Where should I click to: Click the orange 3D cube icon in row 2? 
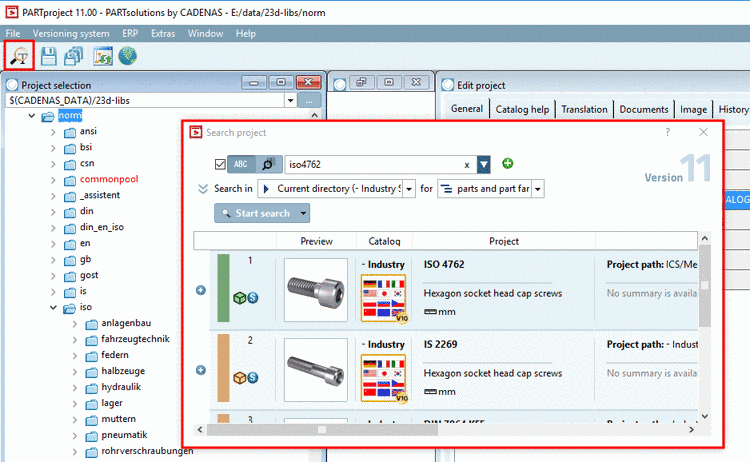(239, 378)
